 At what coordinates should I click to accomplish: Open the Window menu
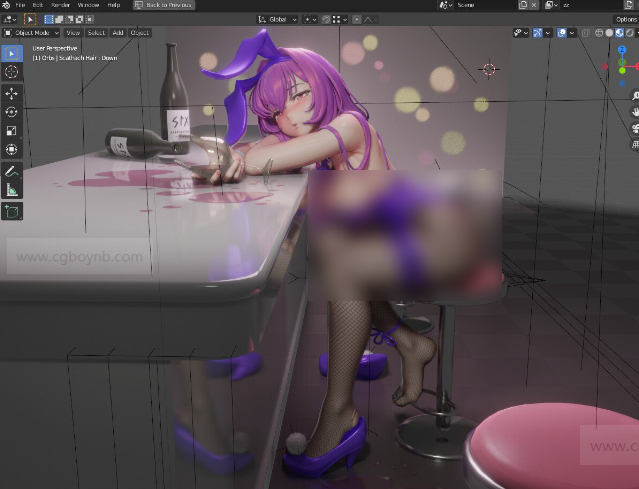(88, 5)
